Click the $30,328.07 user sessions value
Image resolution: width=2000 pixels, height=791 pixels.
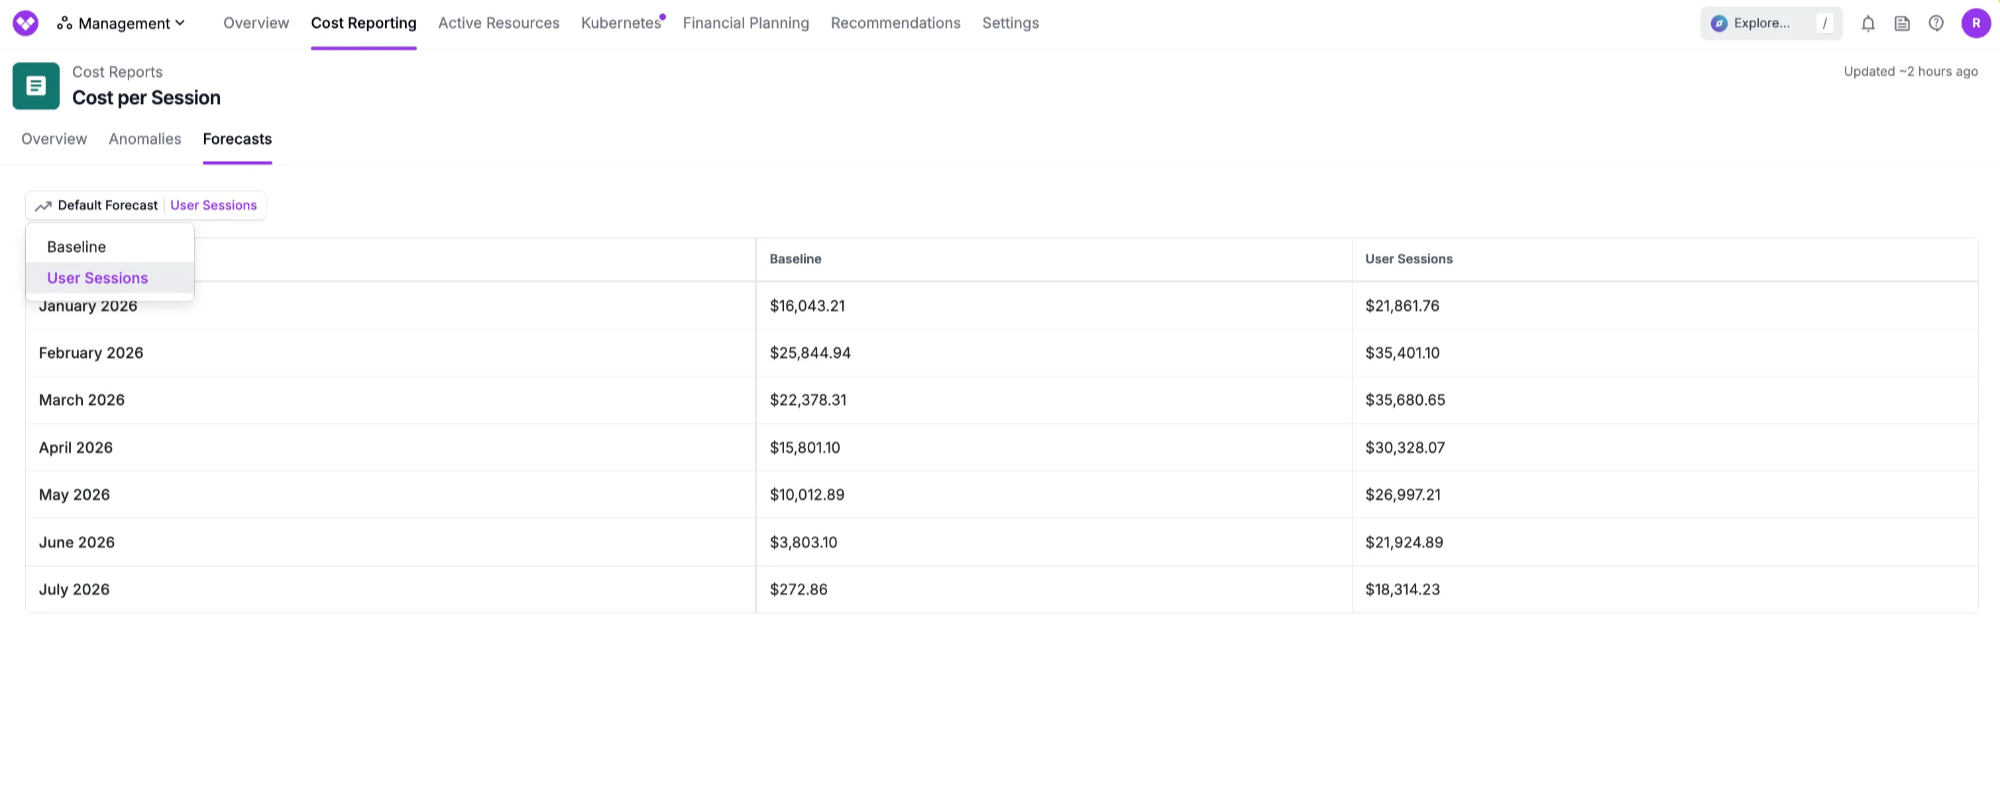pos(1405,448)
